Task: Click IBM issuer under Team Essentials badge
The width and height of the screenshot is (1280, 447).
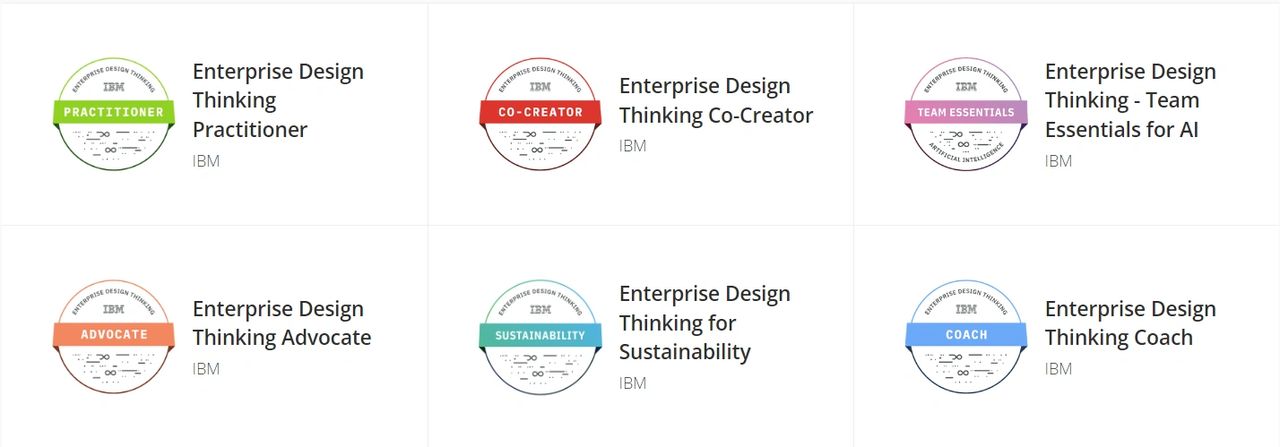Action: [x=1058, y=161]
